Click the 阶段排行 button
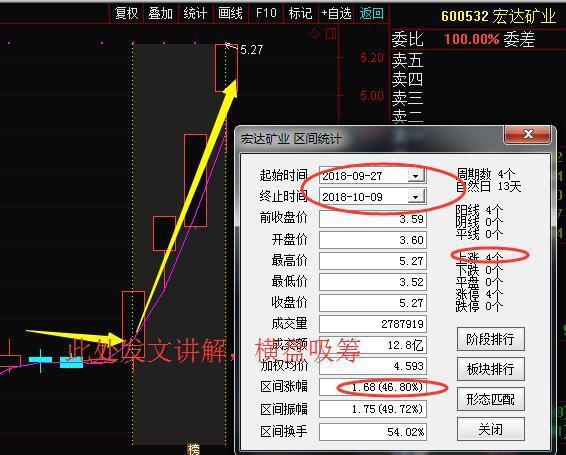 (491, 339)
